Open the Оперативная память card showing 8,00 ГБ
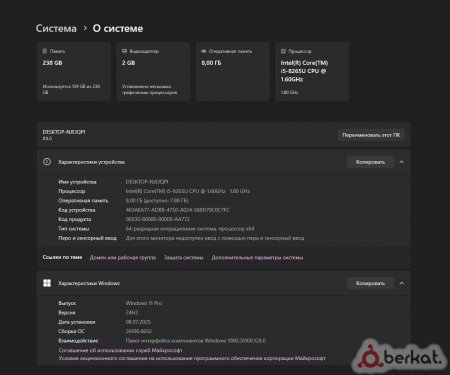This screenshot has width=450, height=375. pyautogui.click(x=232, y=71)
